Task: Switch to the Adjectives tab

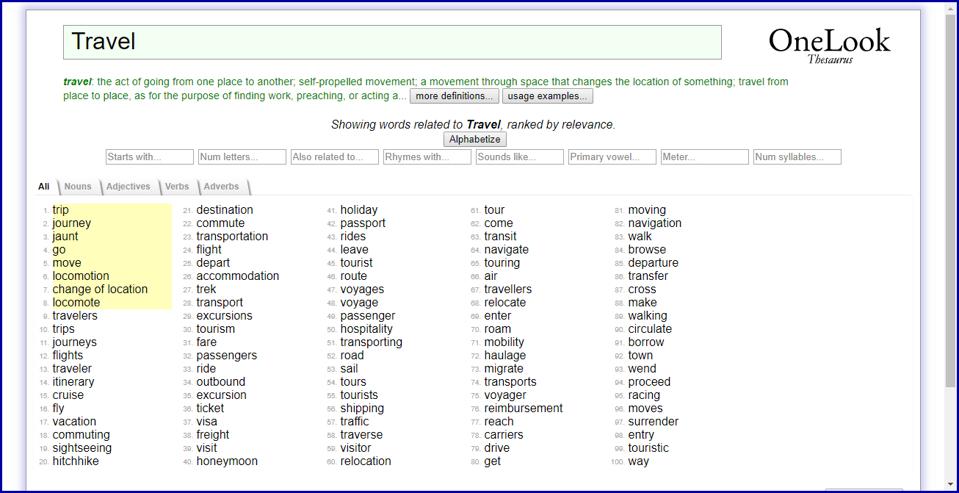Action: [x=128, y=187]
